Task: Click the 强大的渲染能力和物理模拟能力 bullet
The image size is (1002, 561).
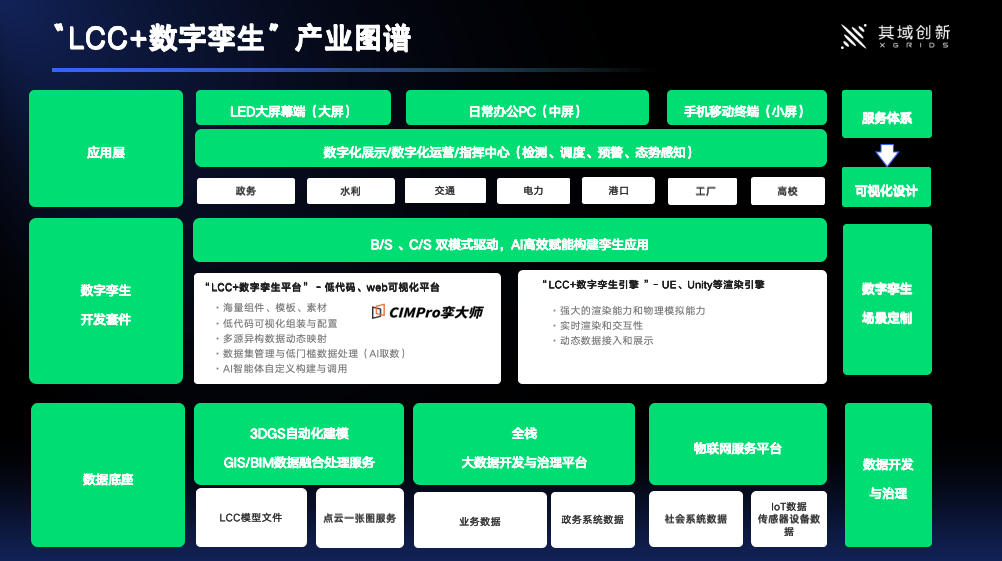Action: pos(628,311)
